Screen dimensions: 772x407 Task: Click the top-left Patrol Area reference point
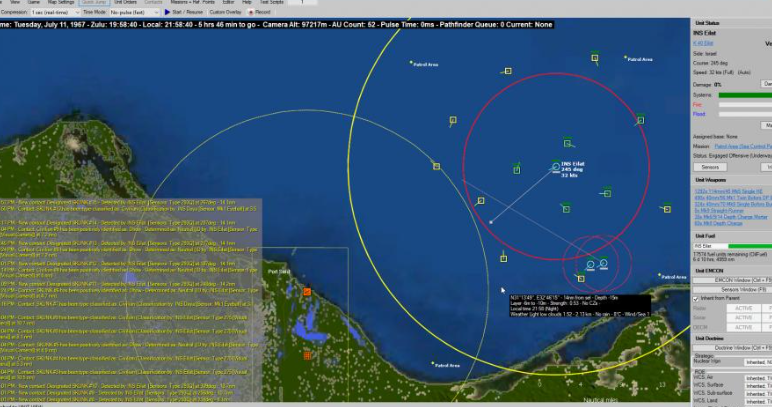pos(411,63)
